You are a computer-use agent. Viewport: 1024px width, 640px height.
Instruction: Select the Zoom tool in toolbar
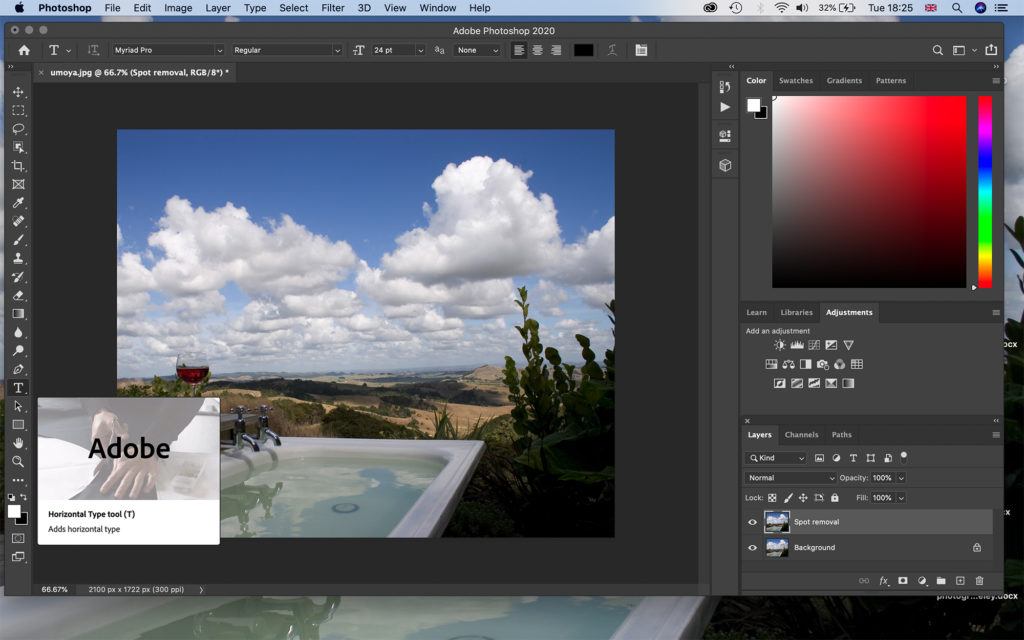[x=18, y=461]
